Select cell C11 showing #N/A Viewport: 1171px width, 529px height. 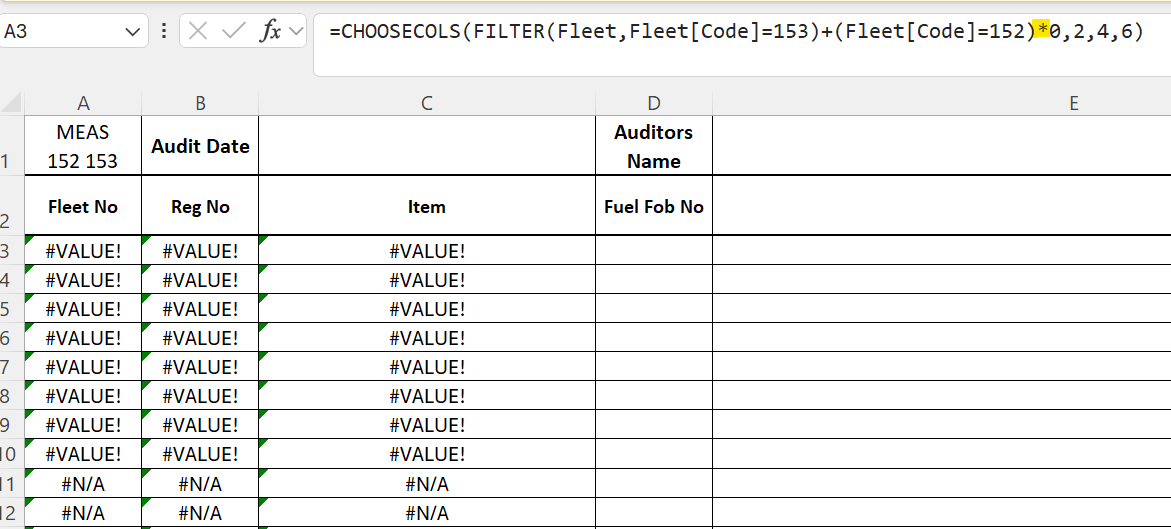click(427, 483)
